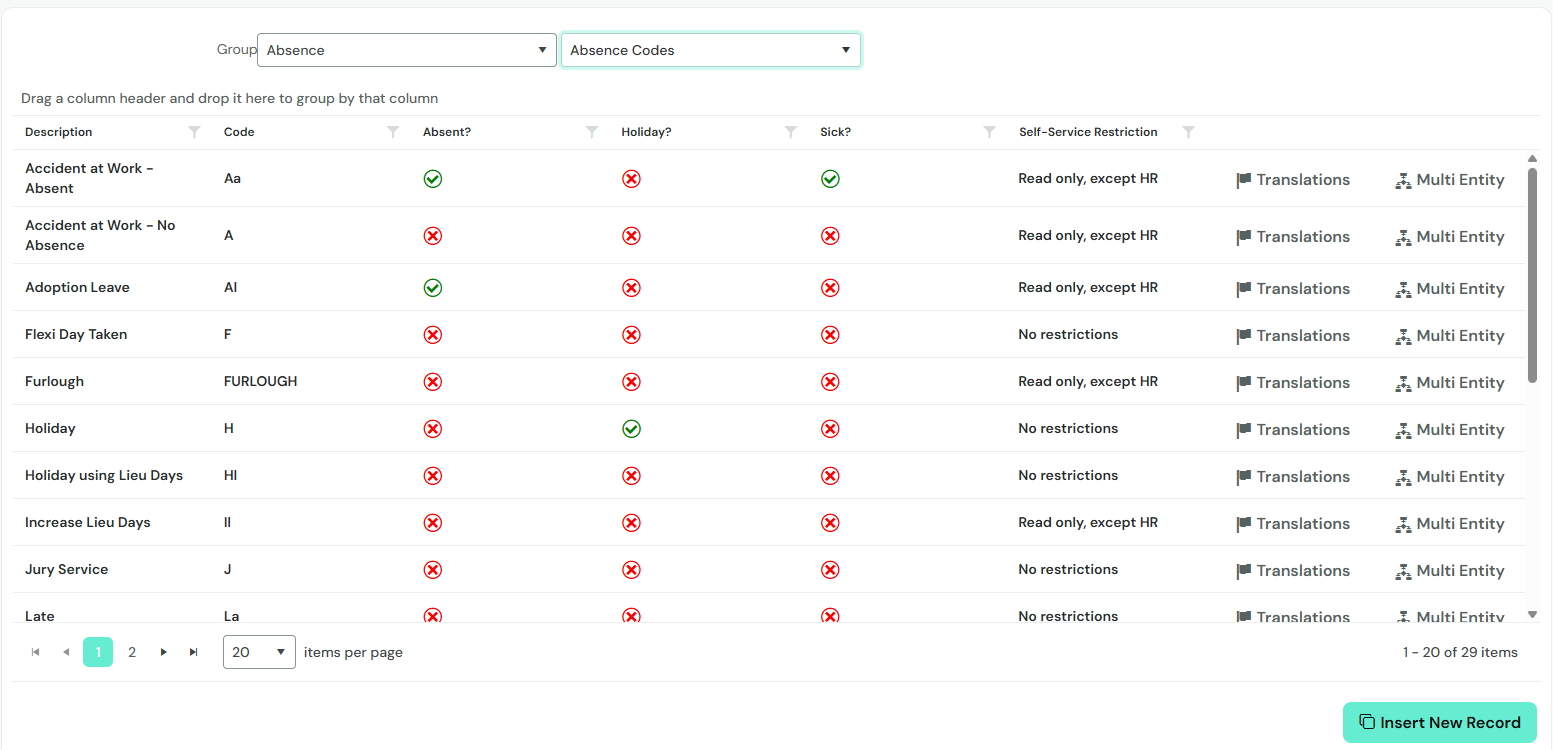Open Multi Entity for the Holiday row

[x=1450, y=430]
